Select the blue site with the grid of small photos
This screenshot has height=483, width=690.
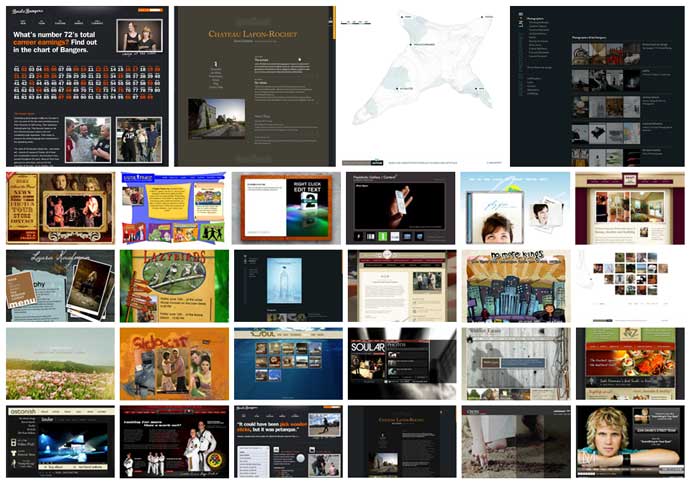(x=288, y=364)
